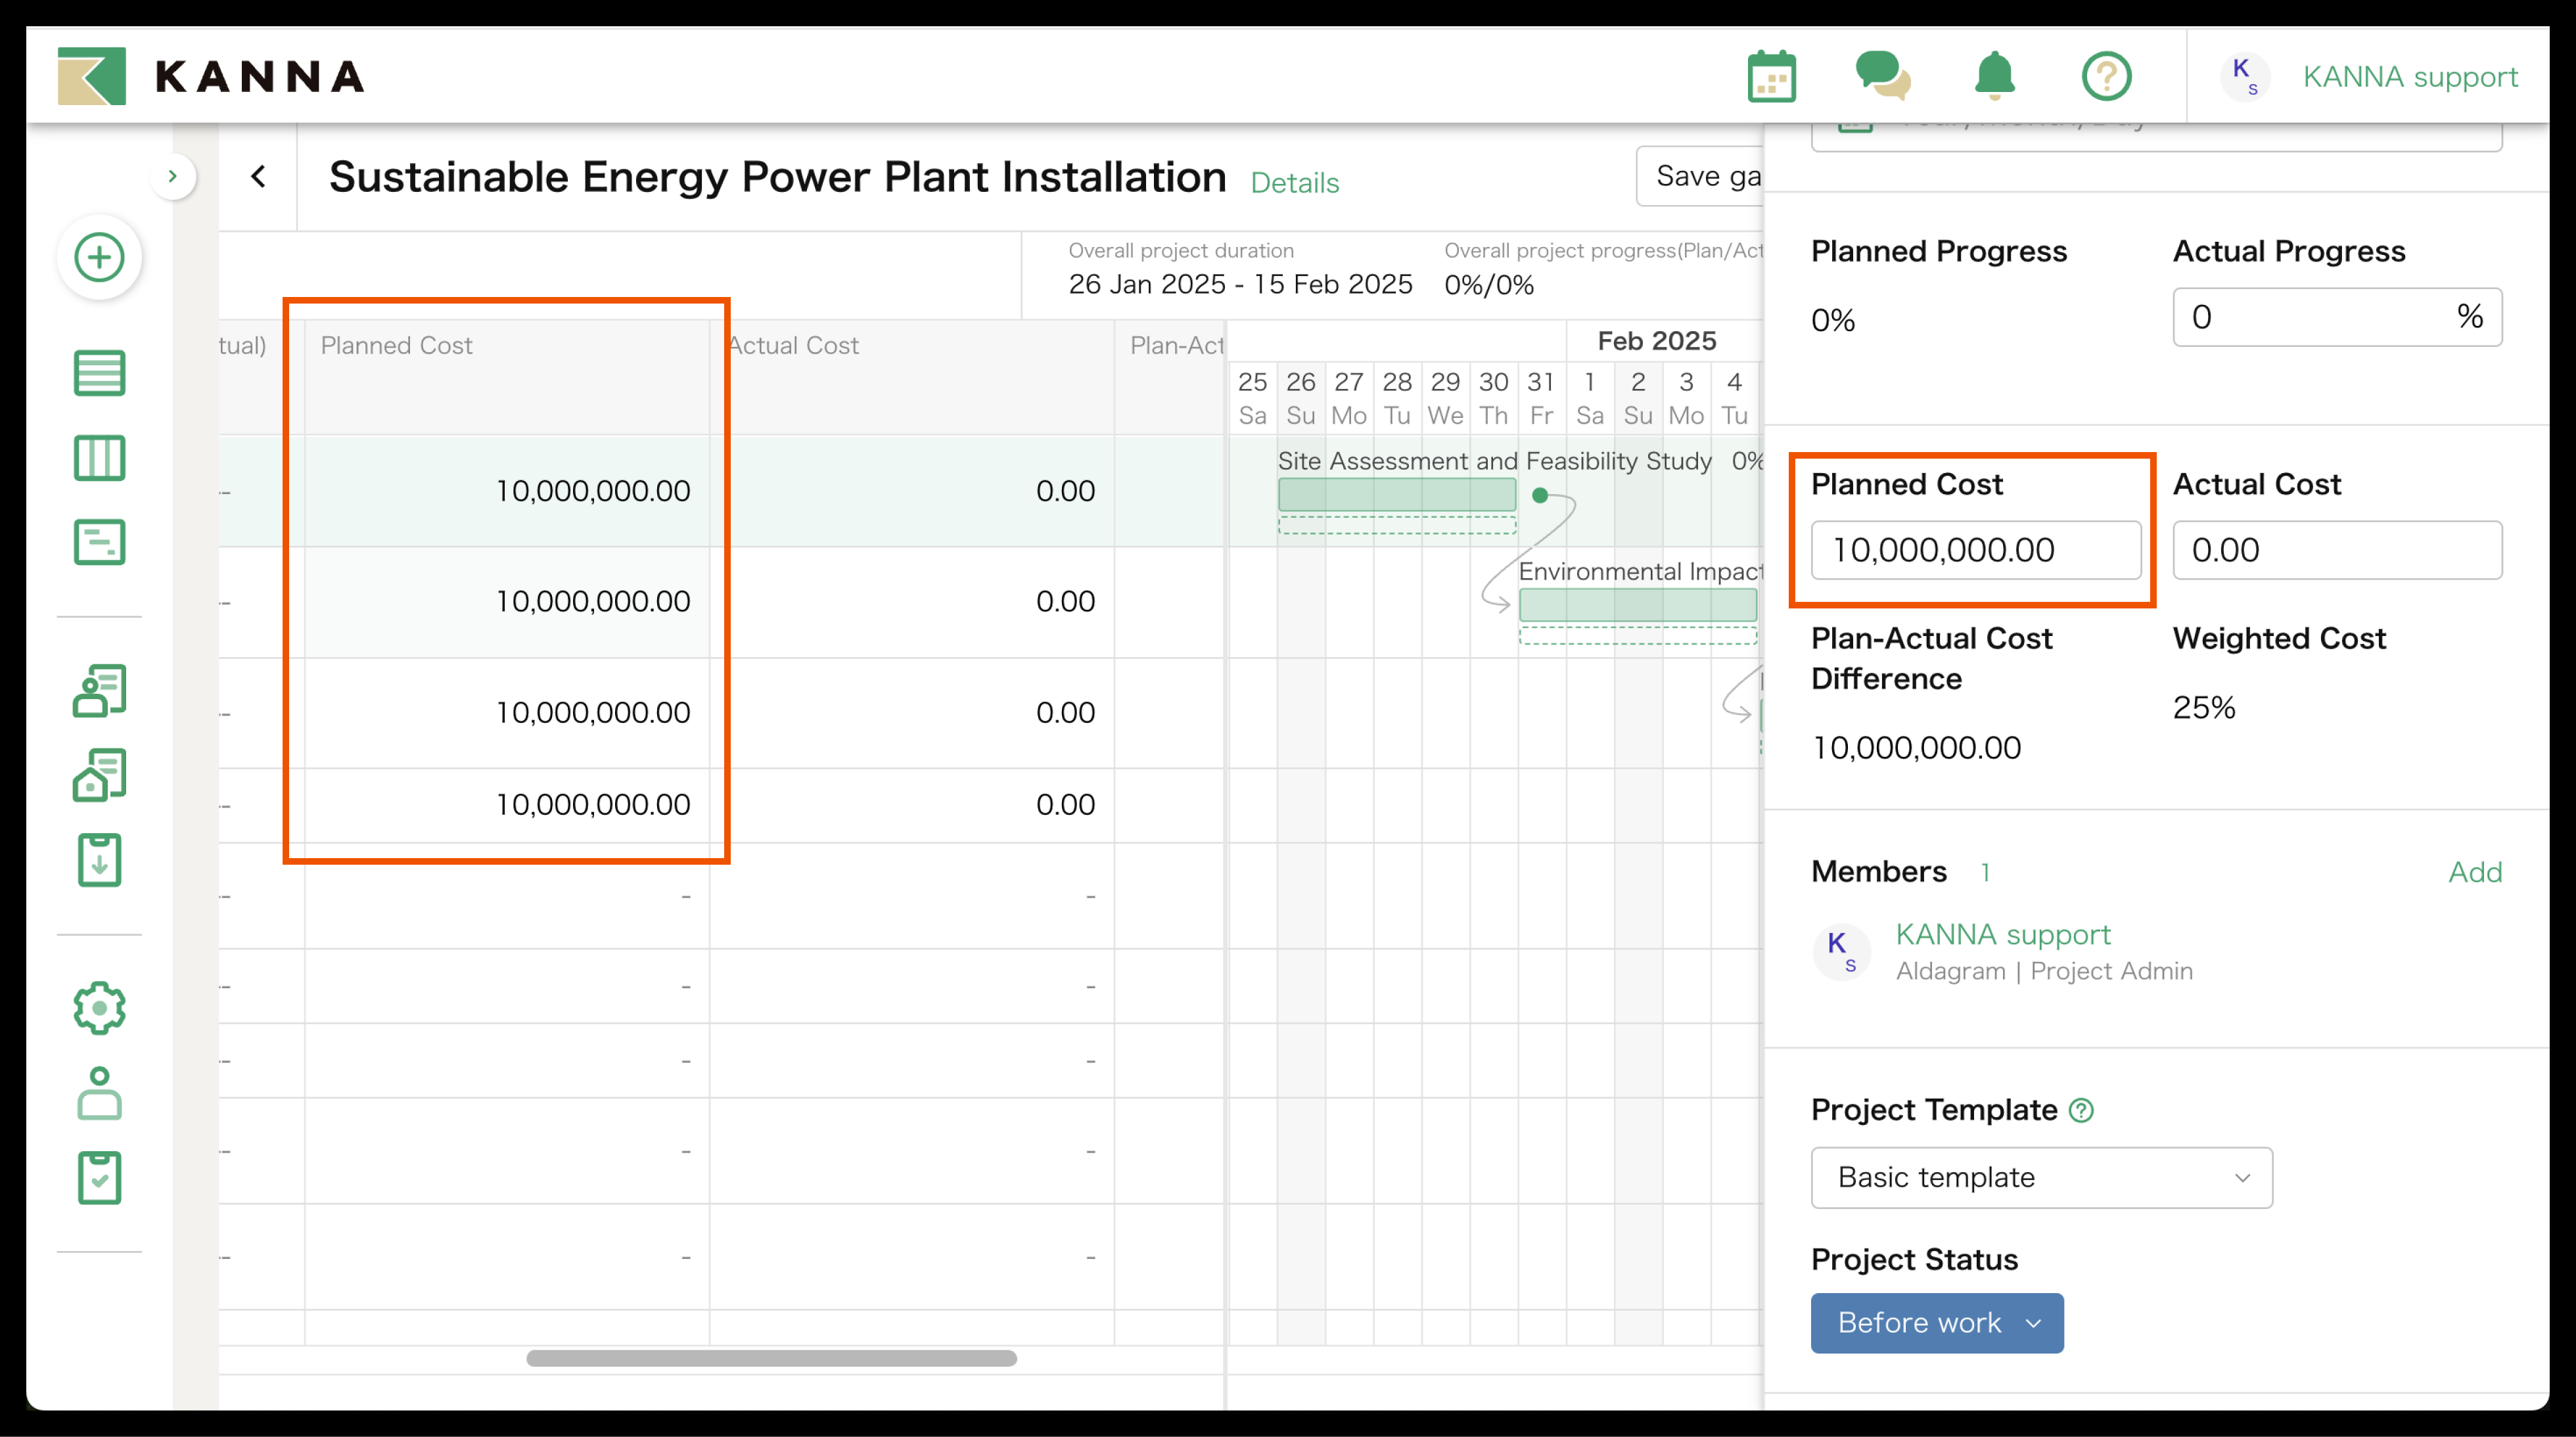The image size is (2576, 1437).
Task: Click the Details link
Action: (x=1294, y=183)
